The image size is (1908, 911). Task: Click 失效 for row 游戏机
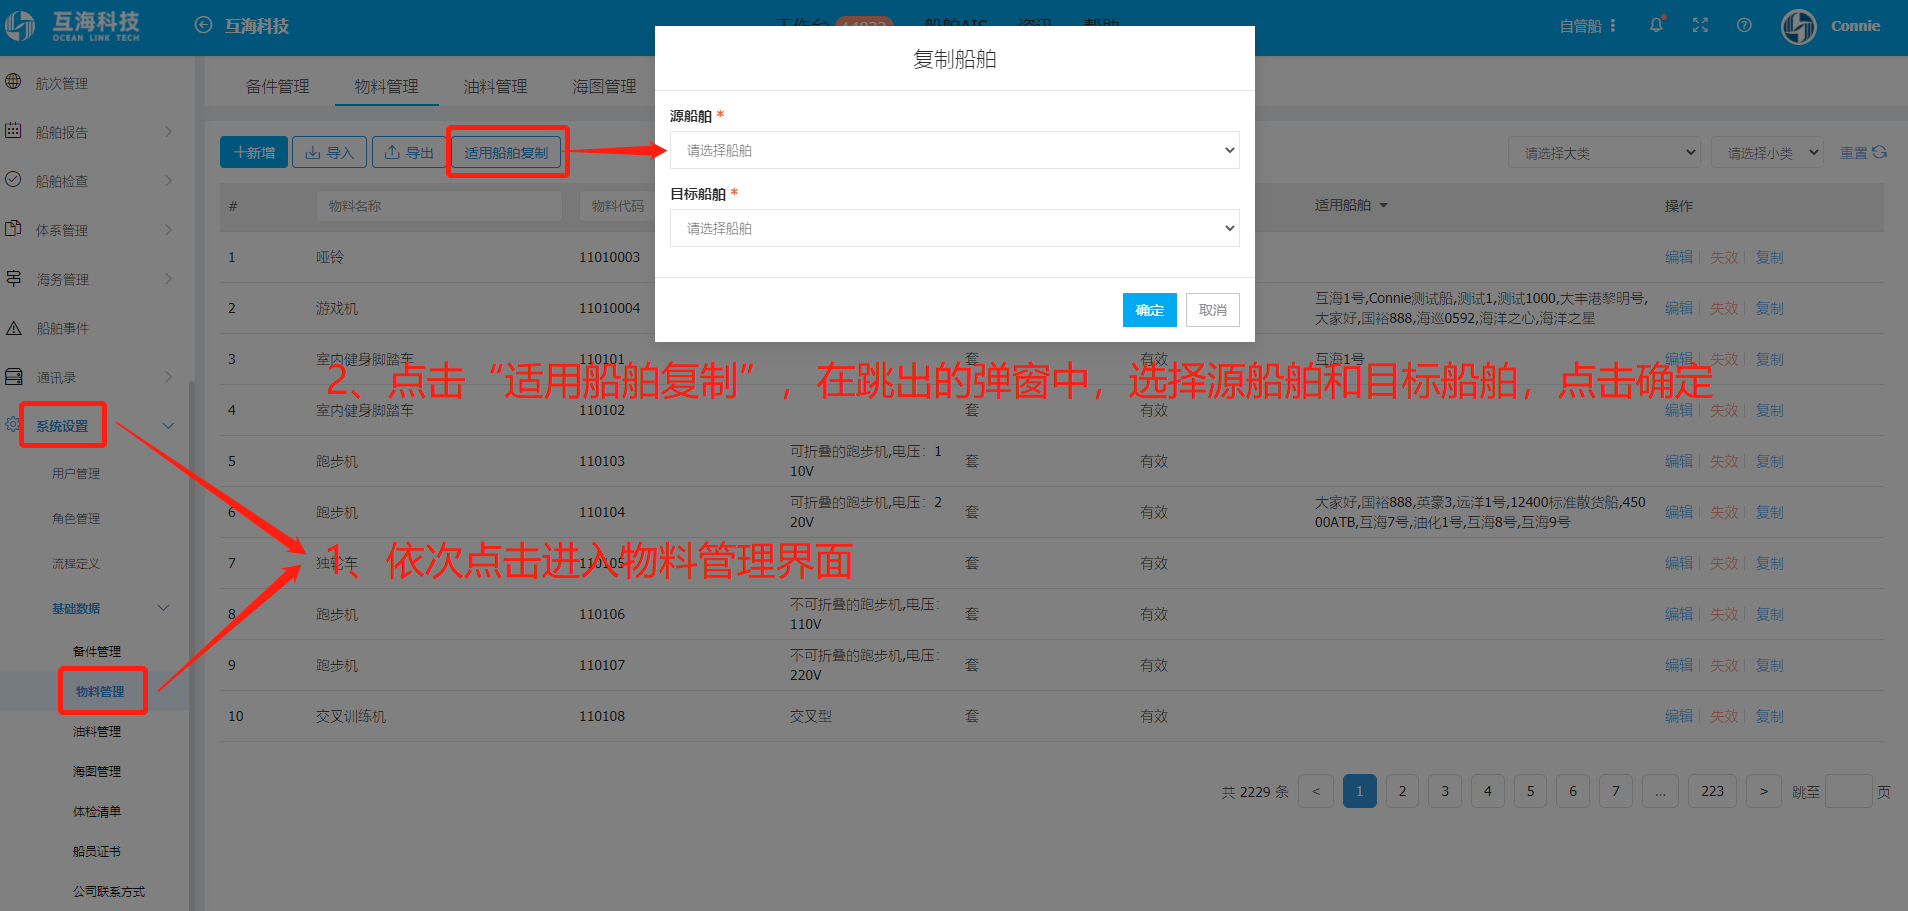1723,308
